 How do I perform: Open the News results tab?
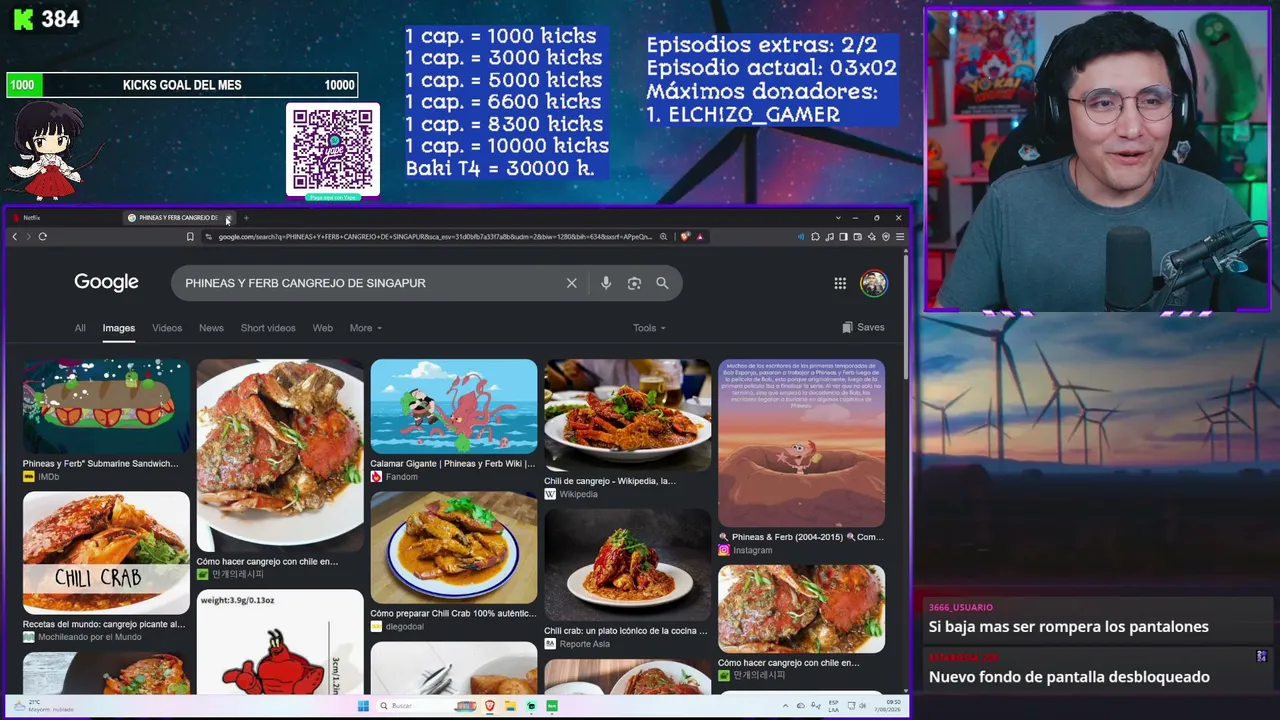(x=211, y=328)
